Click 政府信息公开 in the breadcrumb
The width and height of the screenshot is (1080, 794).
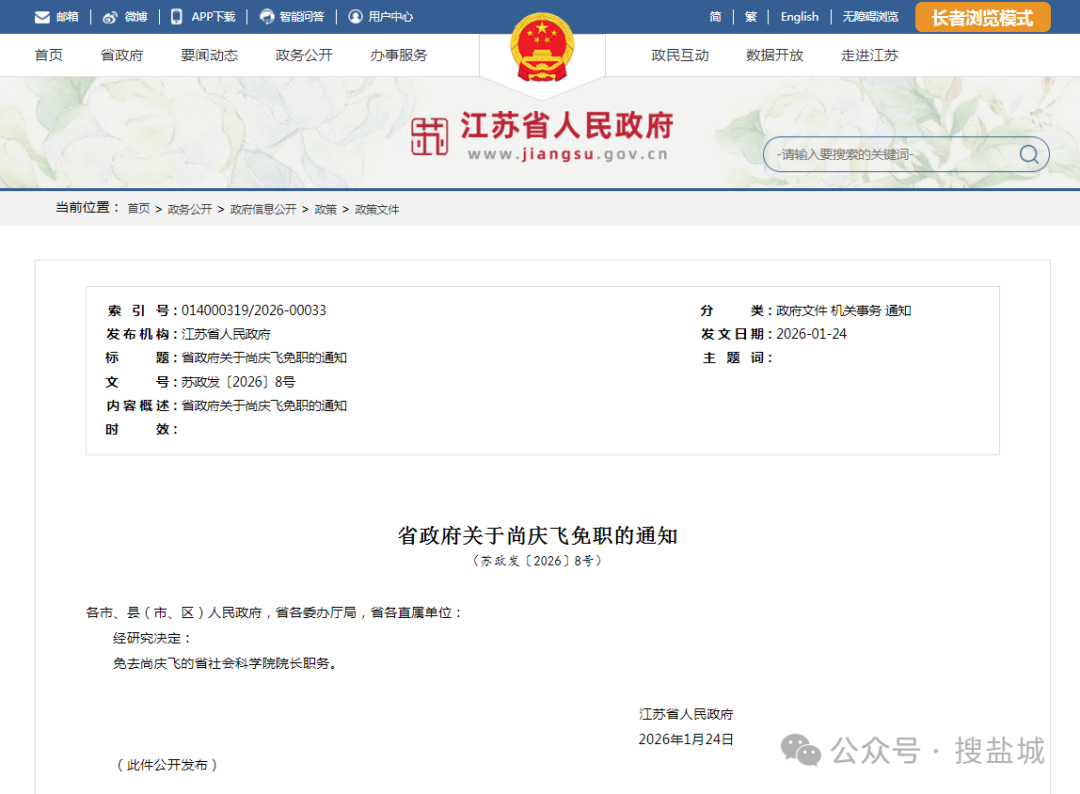(263, 209)
